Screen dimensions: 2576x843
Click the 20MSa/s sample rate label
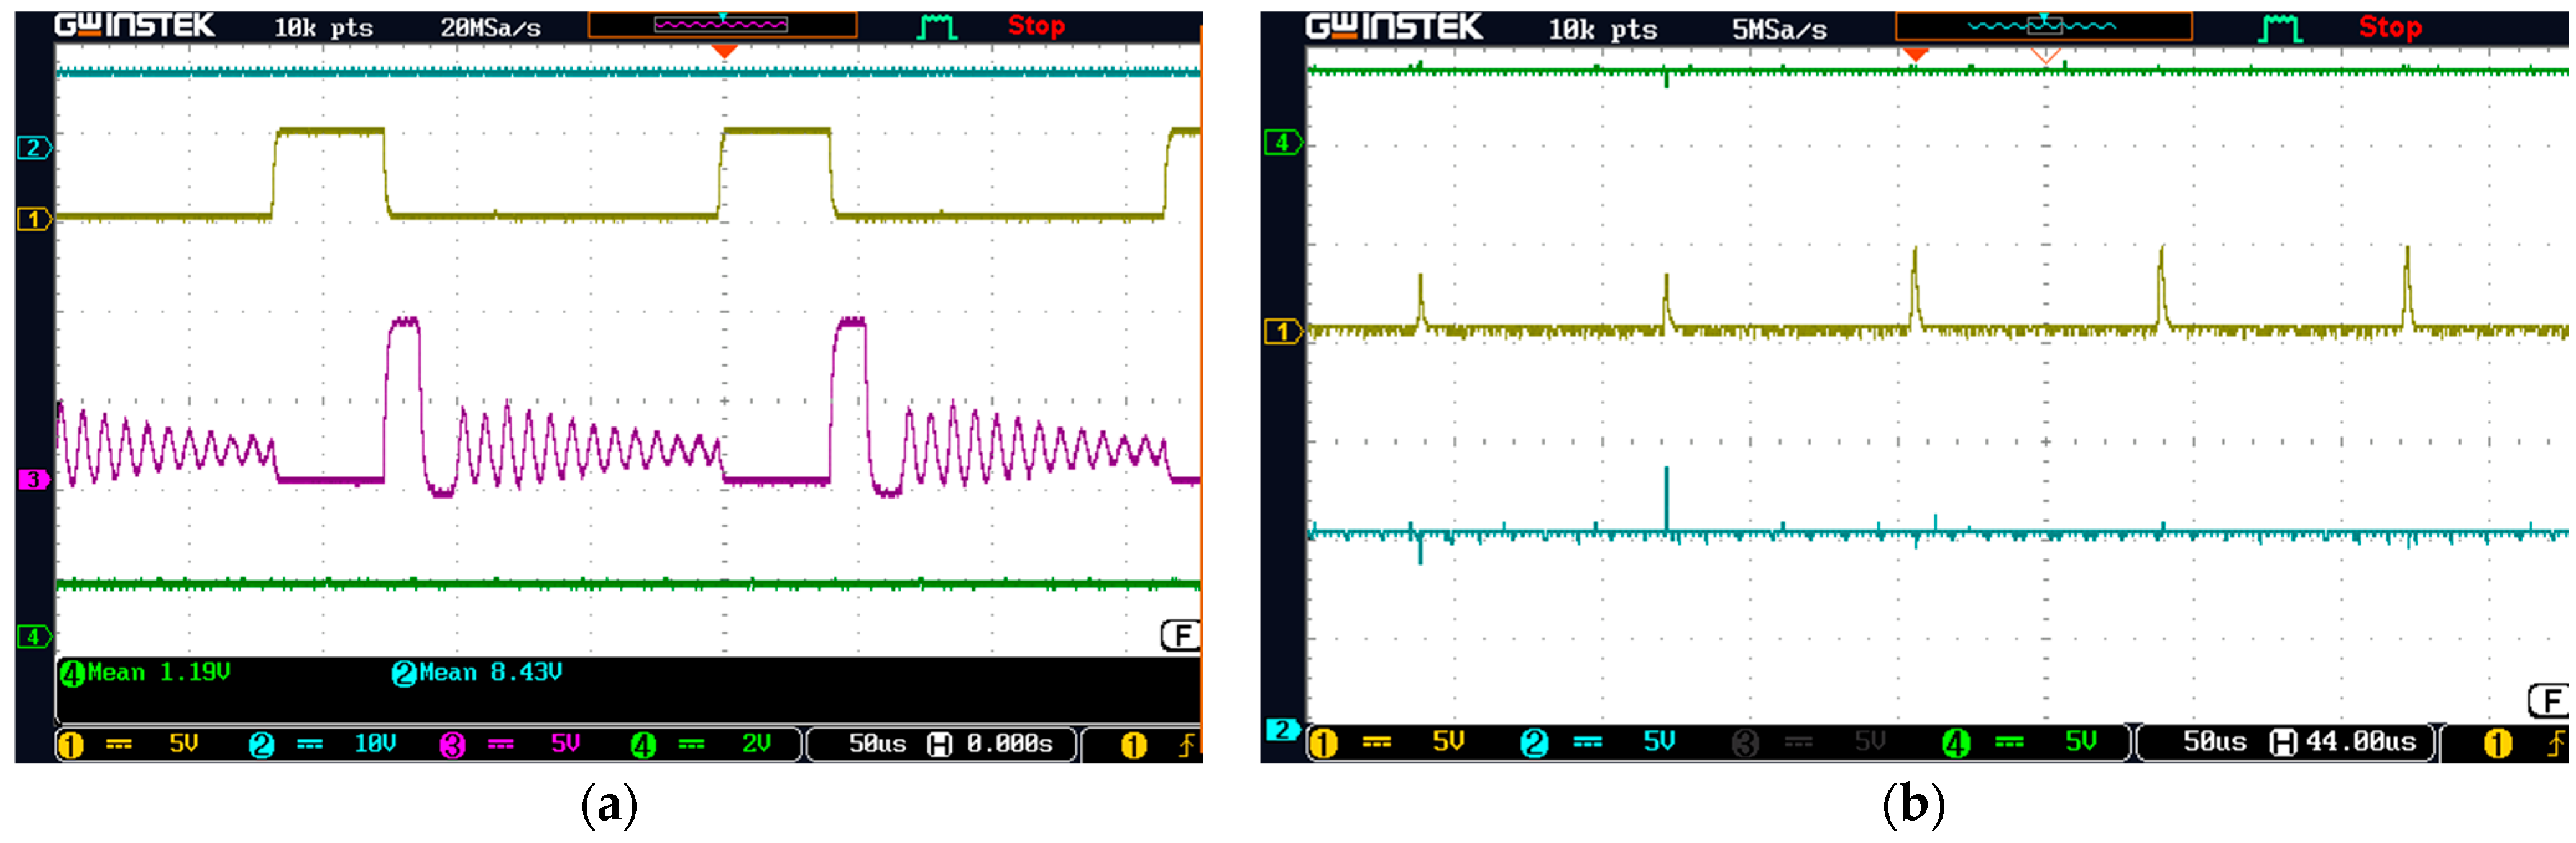(x=490, y=28)
